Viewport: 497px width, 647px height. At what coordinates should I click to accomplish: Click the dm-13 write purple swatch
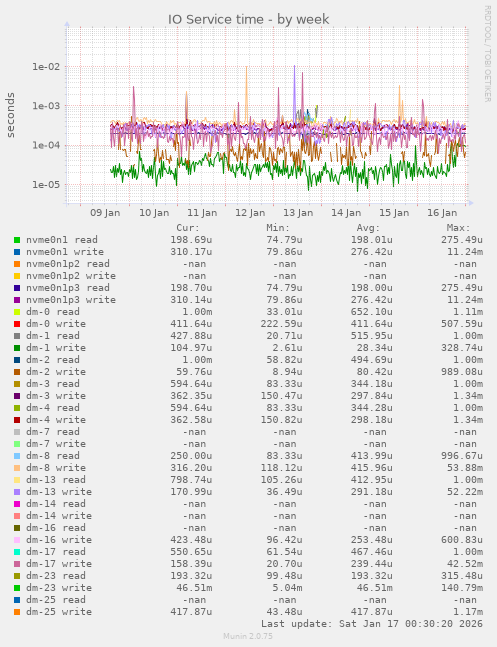tap(17, 492)
